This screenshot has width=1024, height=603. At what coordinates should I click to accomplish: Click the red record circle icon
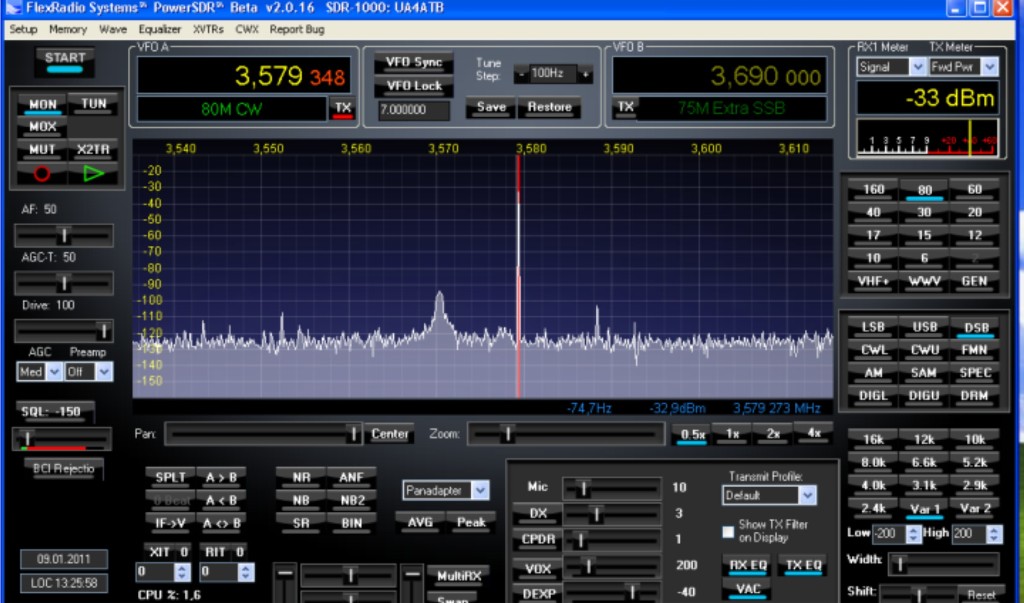coord(42,173)
